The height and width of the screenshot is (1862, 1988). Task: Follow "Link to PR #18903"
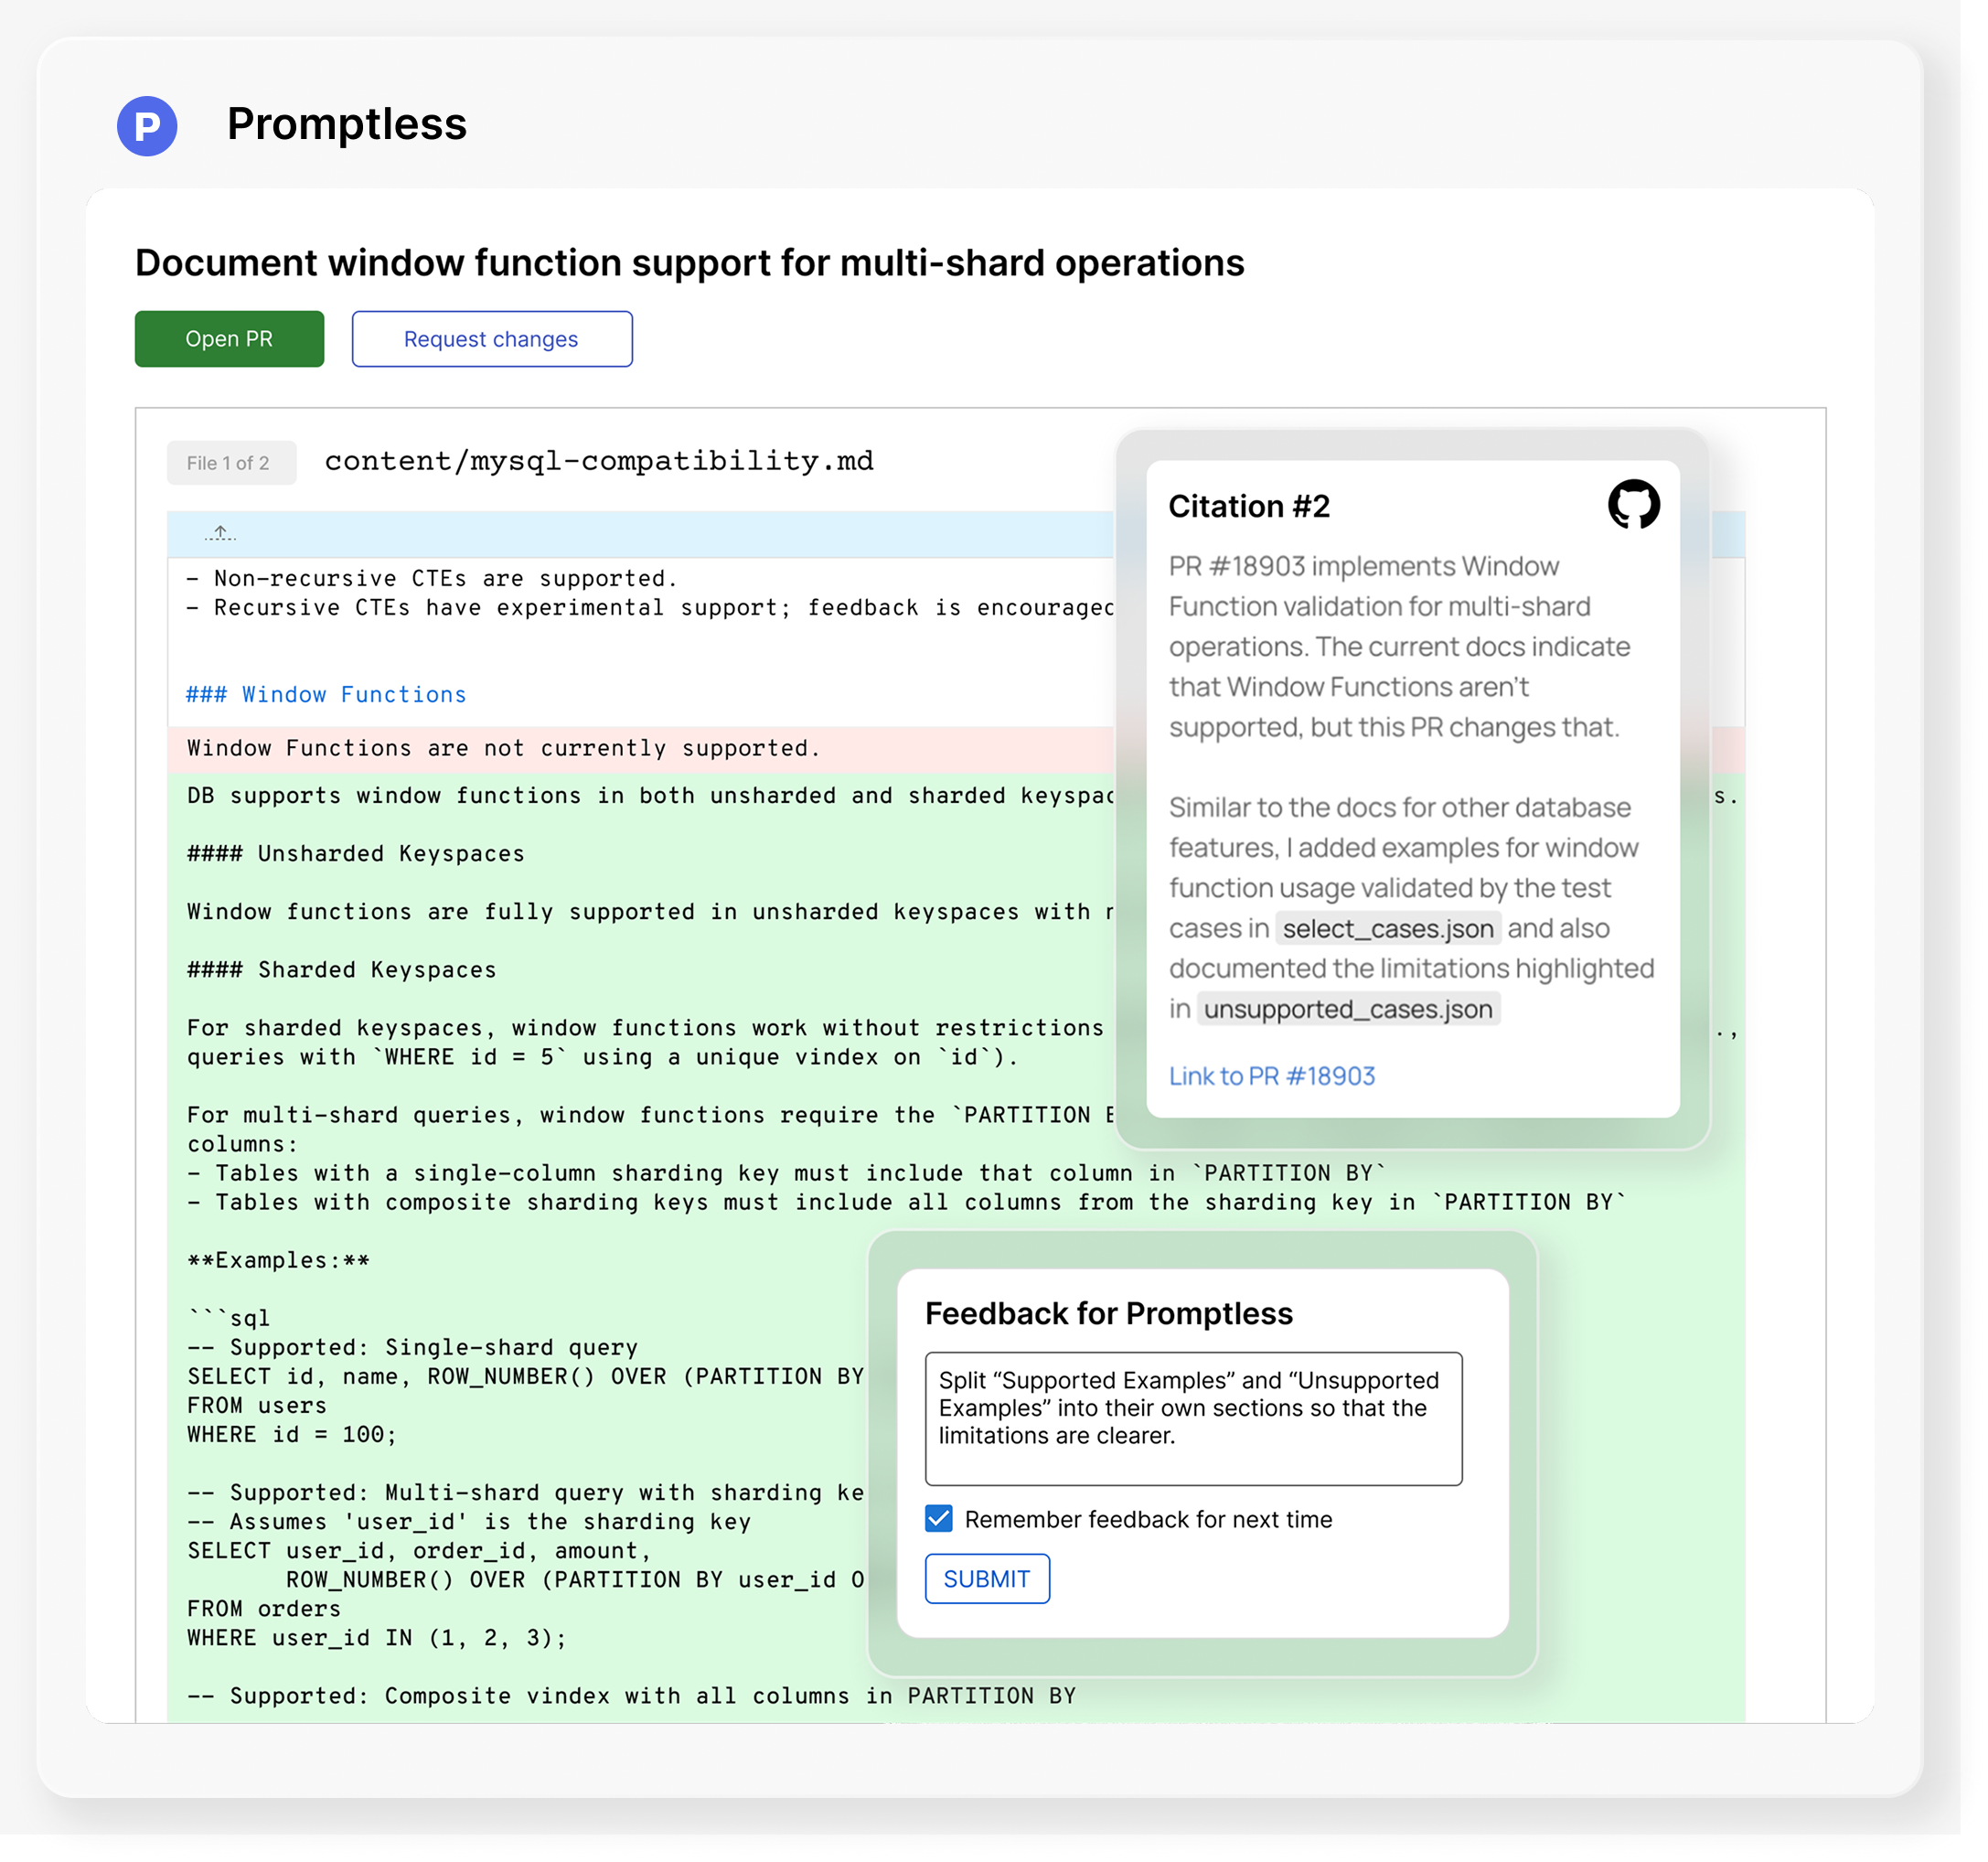coord(1272,1076)
